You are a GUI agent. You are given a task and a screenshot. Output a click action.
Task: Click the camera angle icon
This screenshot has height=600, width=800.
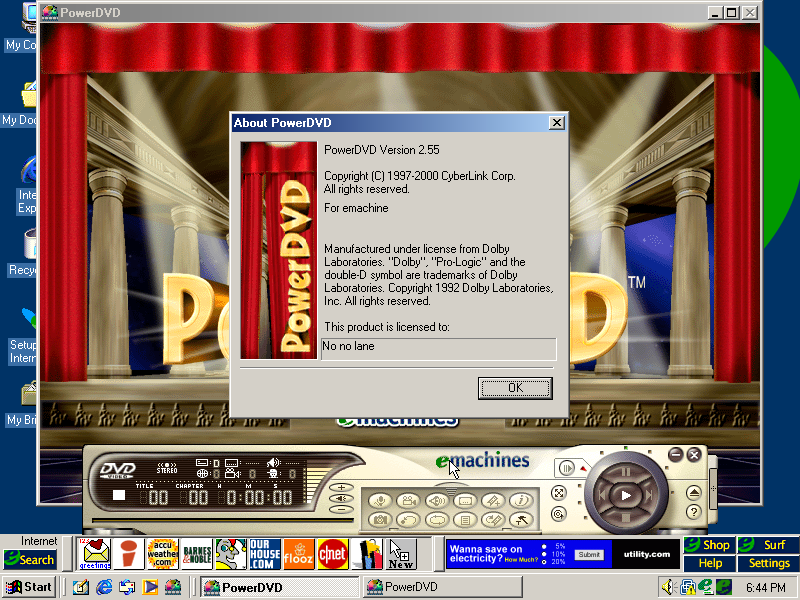point(408,500)
